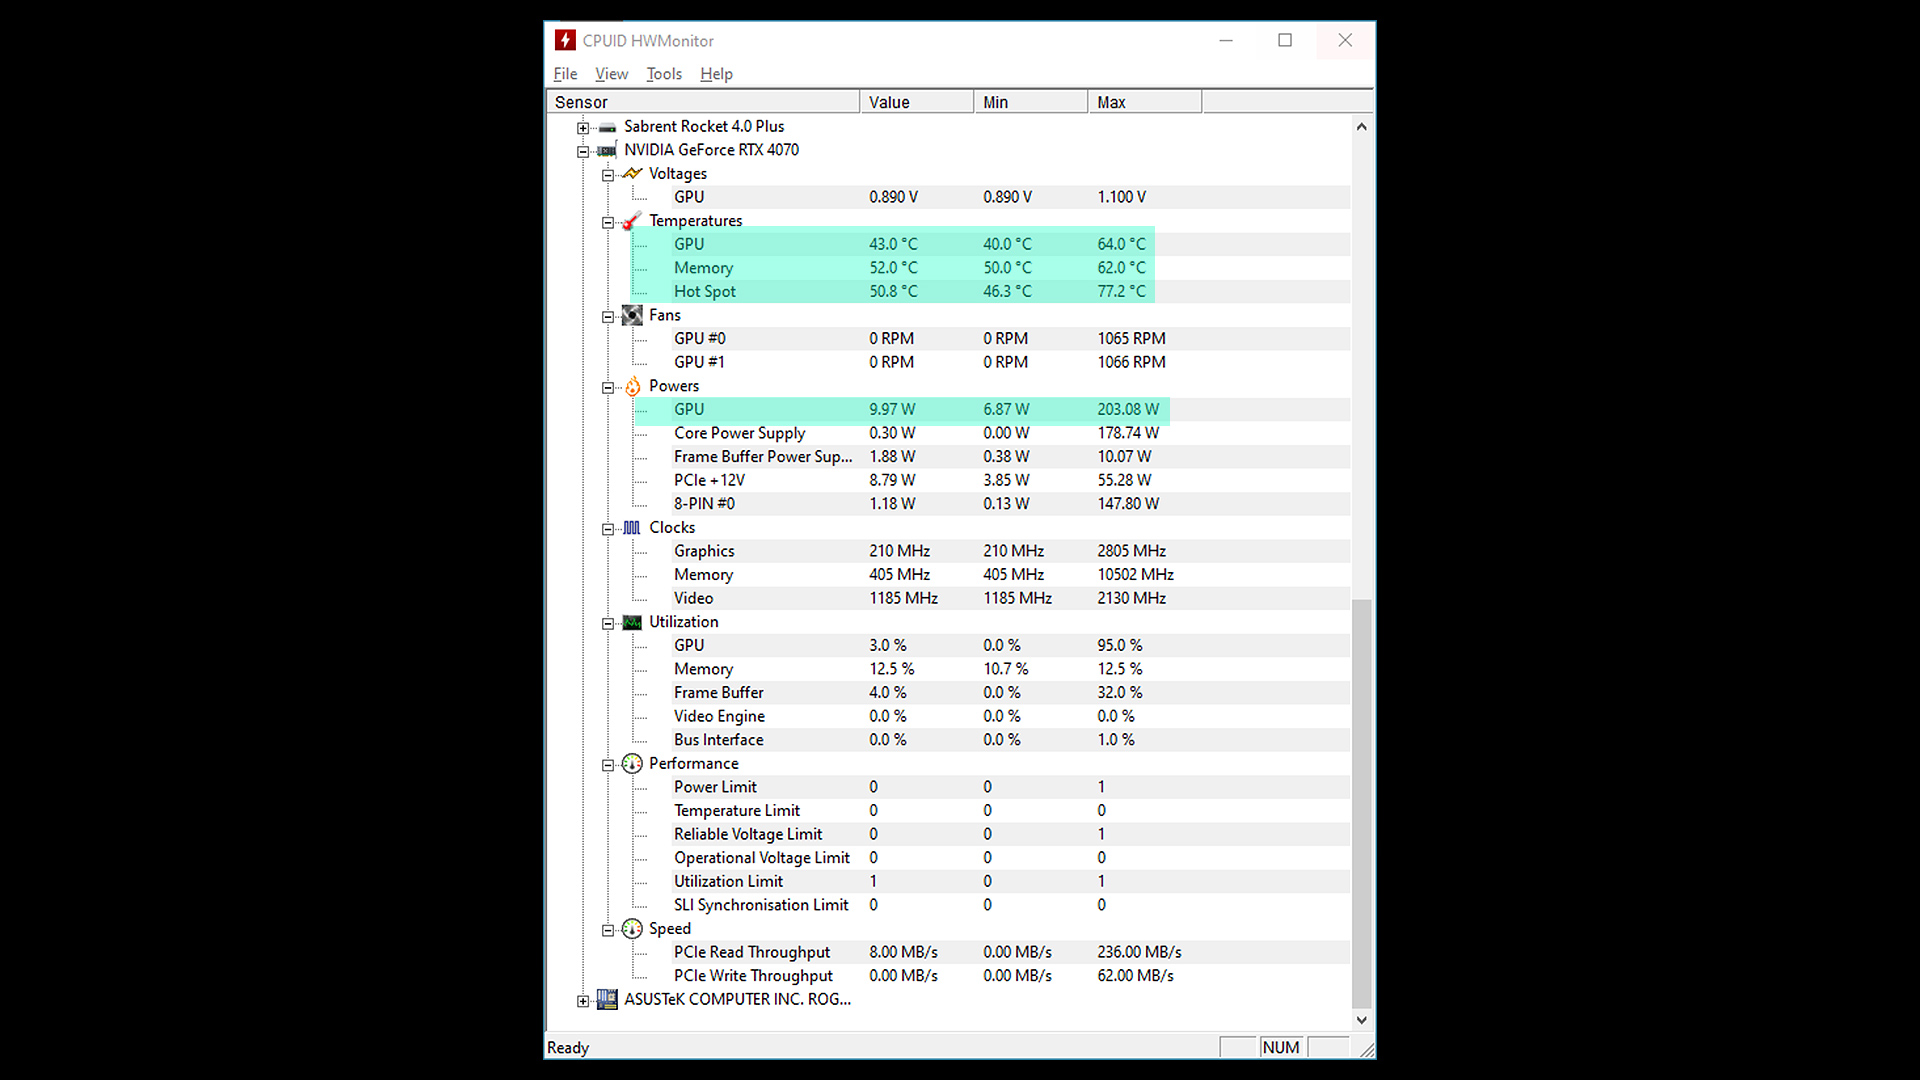Click the Temperatures thermometer icon

tap(632, 221)
